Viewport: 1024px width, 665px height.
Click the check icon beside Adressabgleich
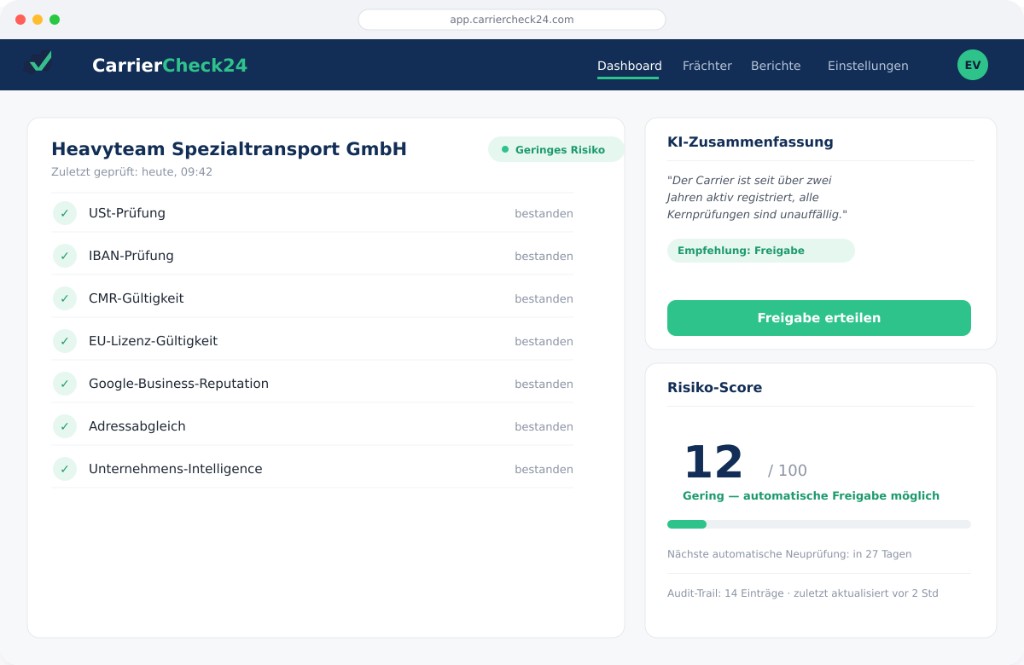65,426
